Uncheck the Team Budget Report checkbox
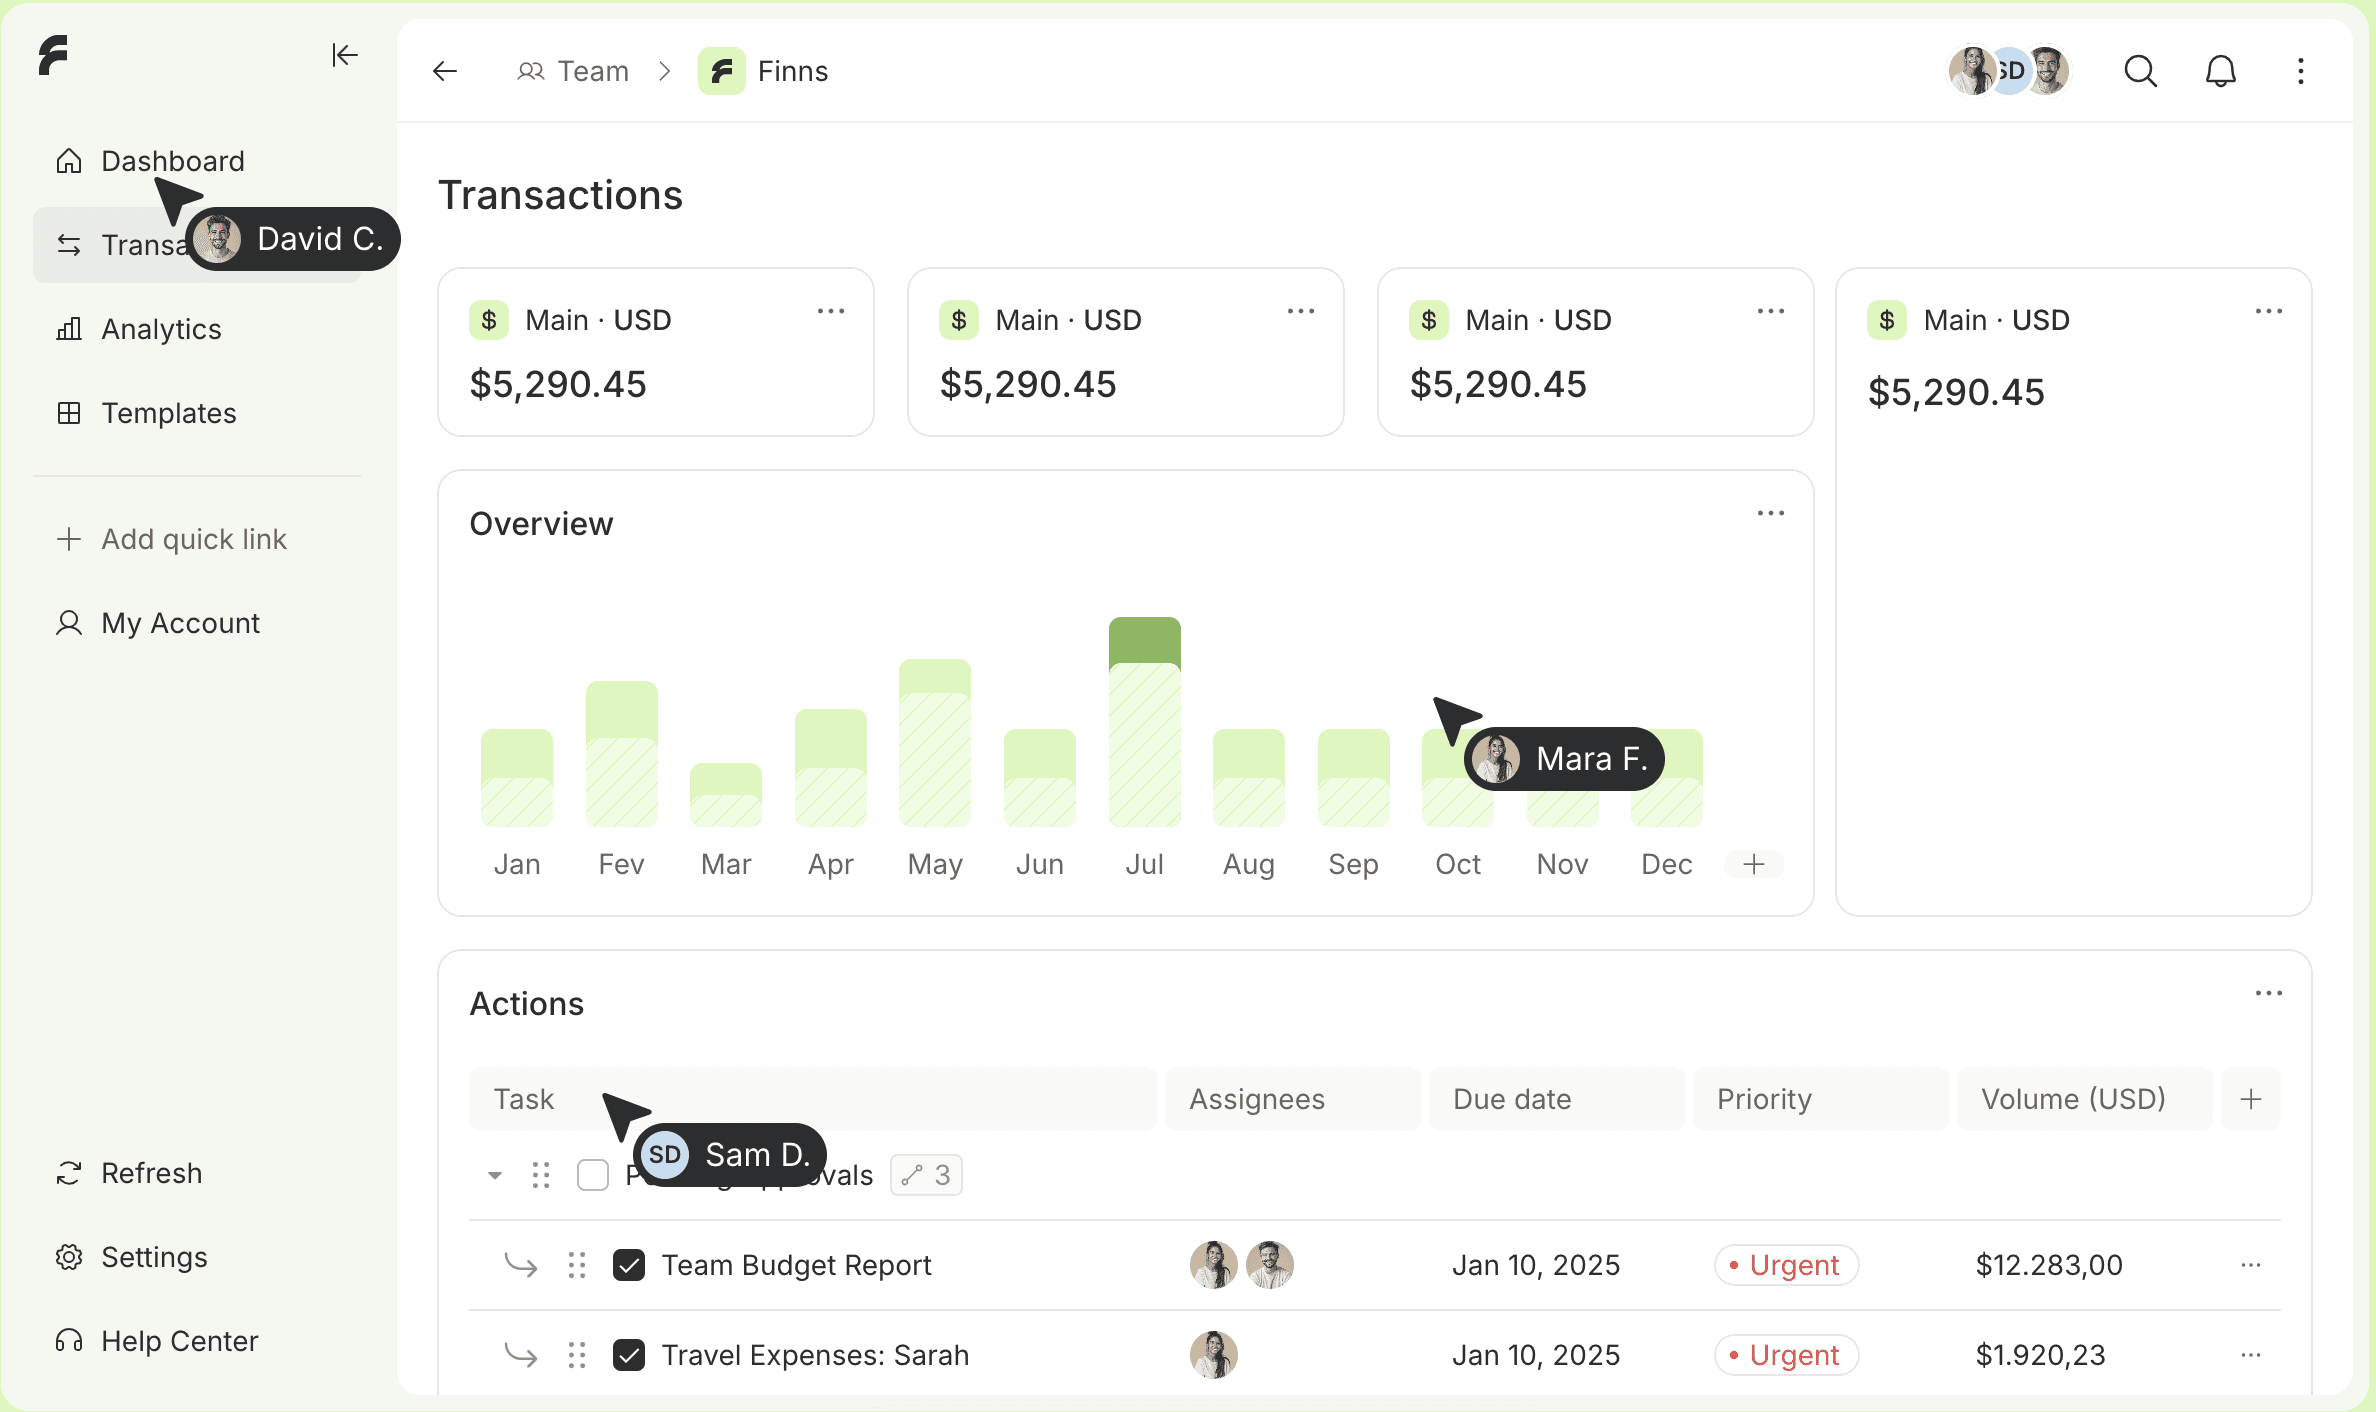This screenshot has height=1412, width=2376. tap(628, 1265)
